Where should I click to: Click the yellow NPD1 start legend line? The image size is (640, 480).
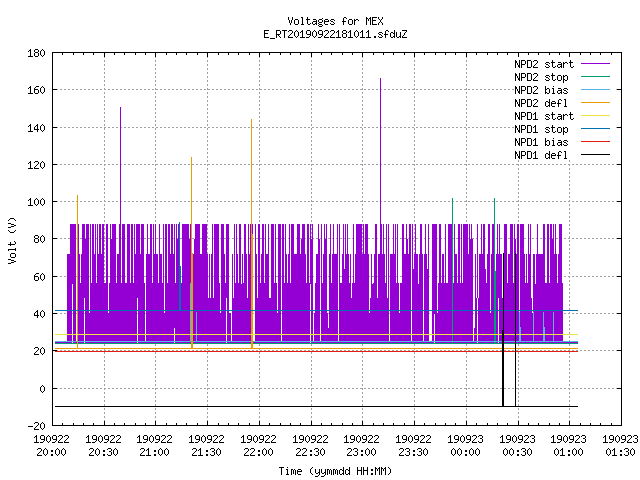(595, 116)
